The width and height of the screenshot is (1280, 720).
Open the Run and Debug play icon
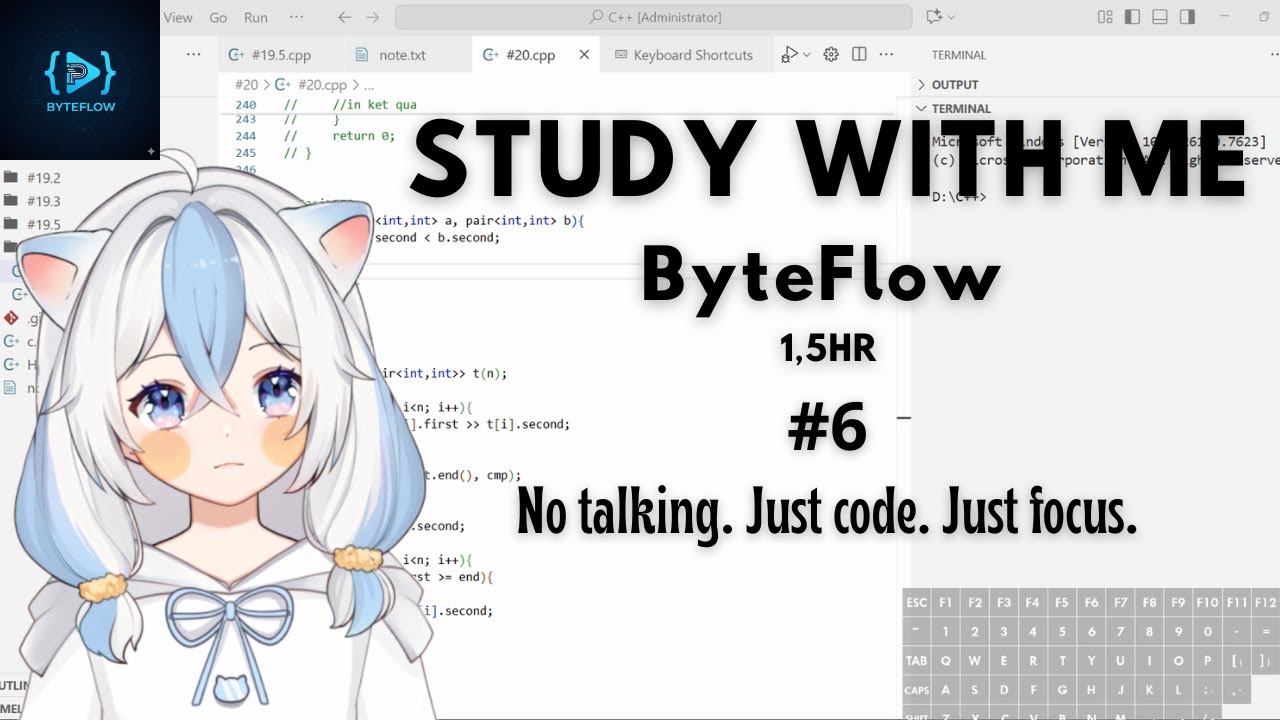click(790, 55)
